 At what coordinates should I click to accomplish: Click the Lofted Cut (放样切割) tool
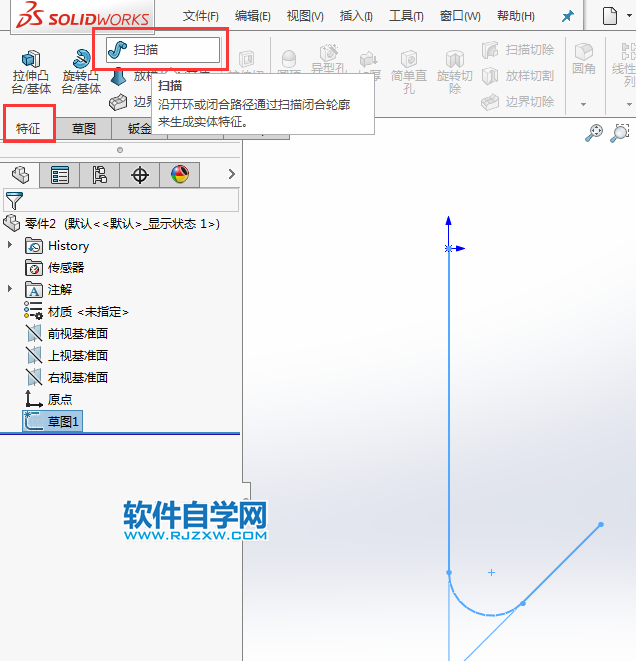pos(518,76)
